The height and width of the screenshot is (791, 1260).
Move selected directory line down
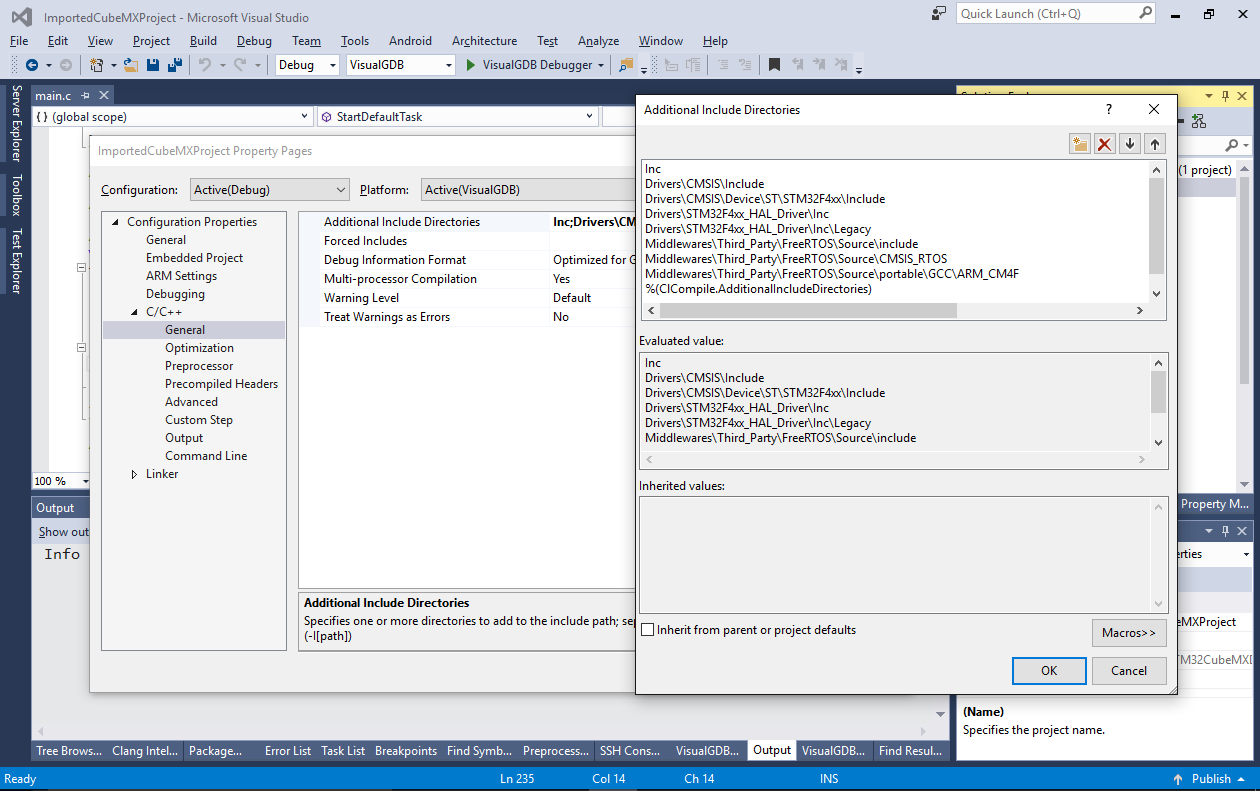pyautogui.click(x=1130, y=144)
